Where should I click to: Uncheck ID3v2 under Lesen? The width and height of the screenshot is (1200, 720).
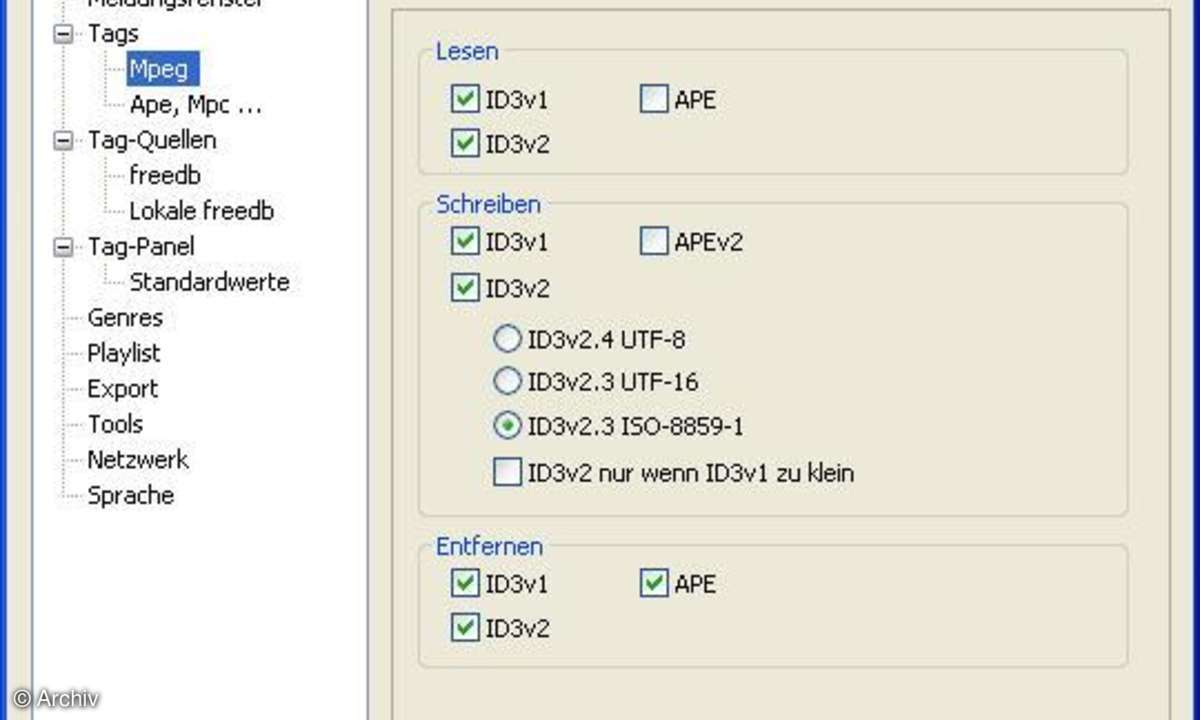pos(465,145)
